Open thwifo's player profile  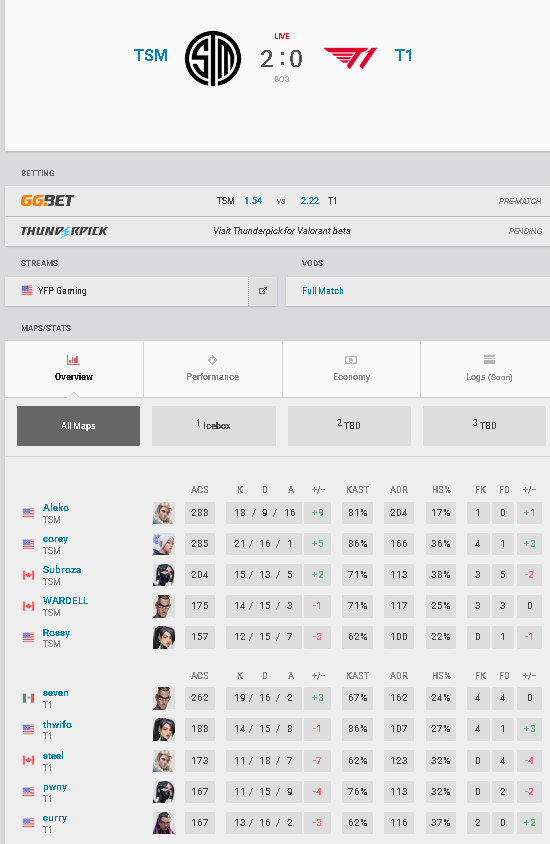pyautogui.click(x=57, y=725)
